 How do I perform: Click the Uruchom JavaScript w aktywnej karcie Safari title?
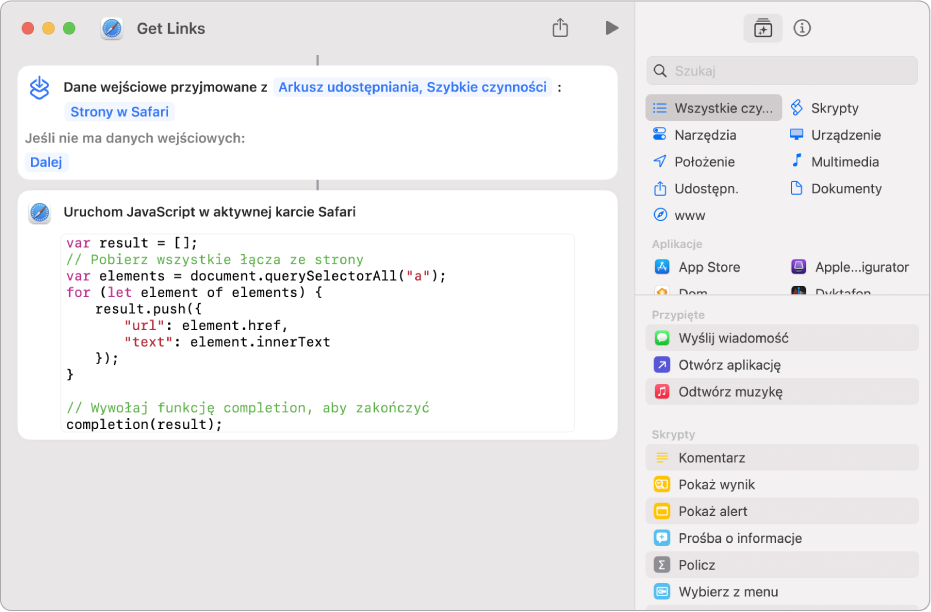(210, 212)
